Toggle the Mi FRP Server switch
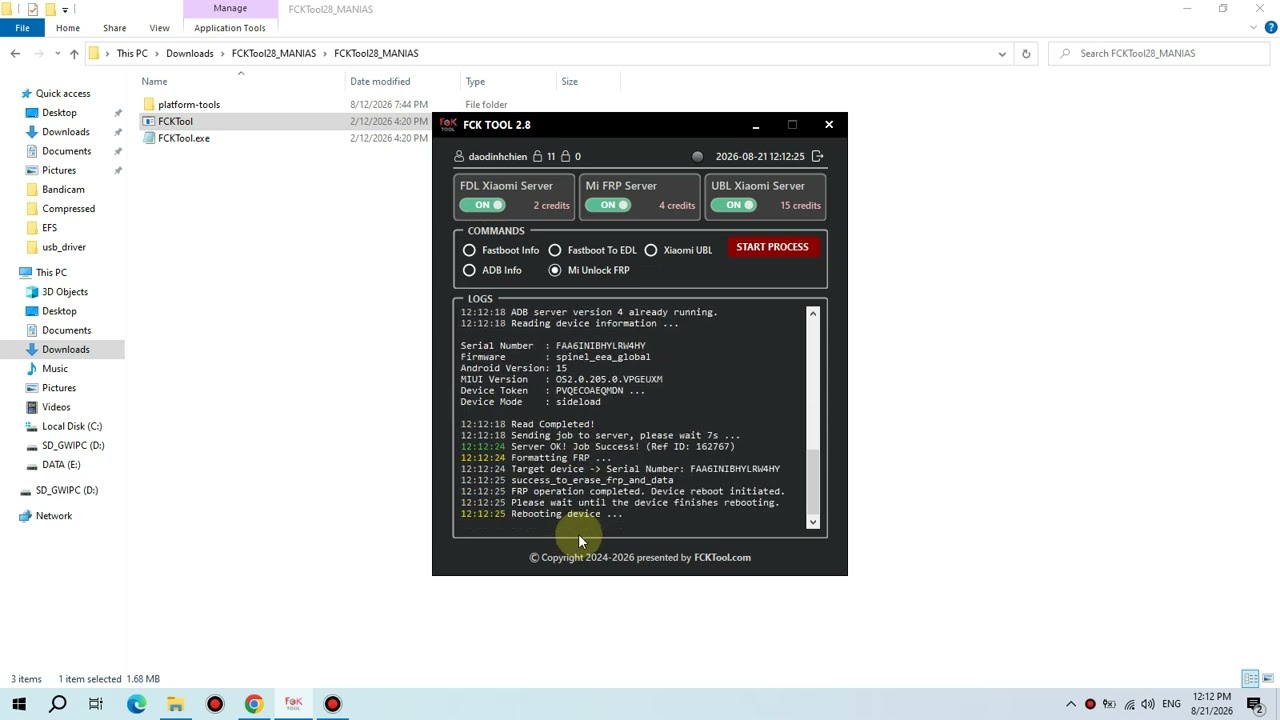1280x720 pixels. [608, 205]
